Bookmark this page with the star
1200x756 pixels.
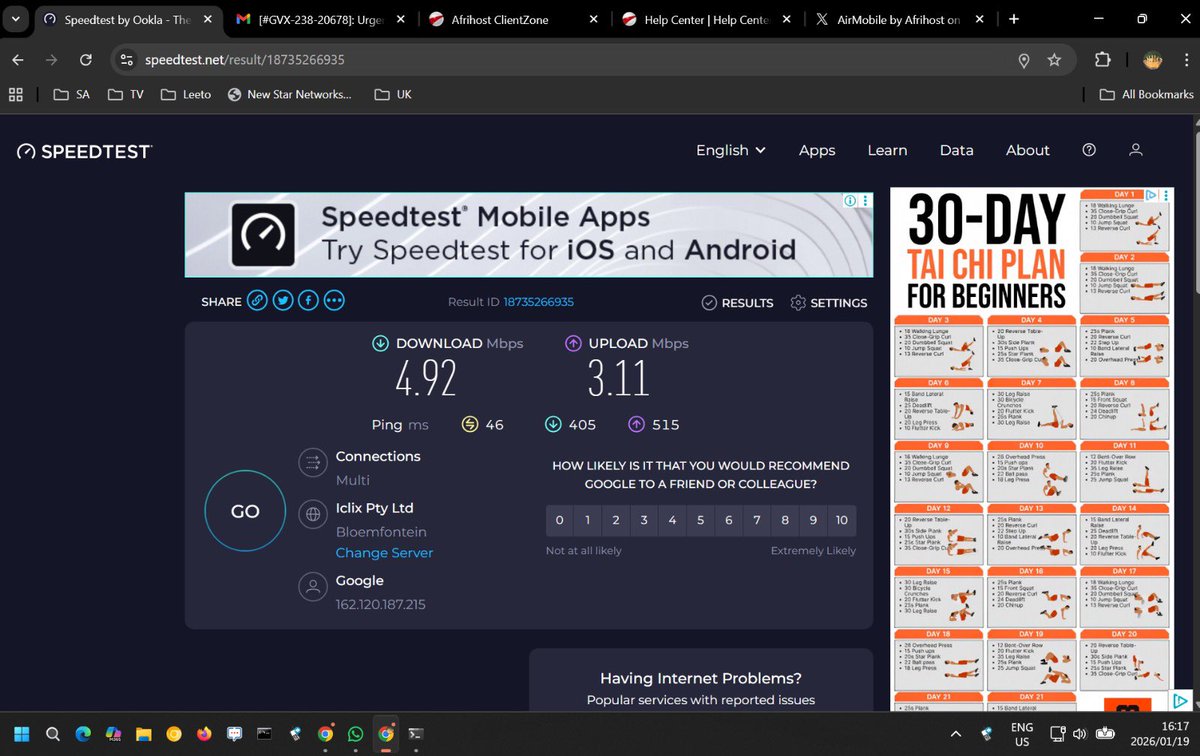[x=1054, y=60]
